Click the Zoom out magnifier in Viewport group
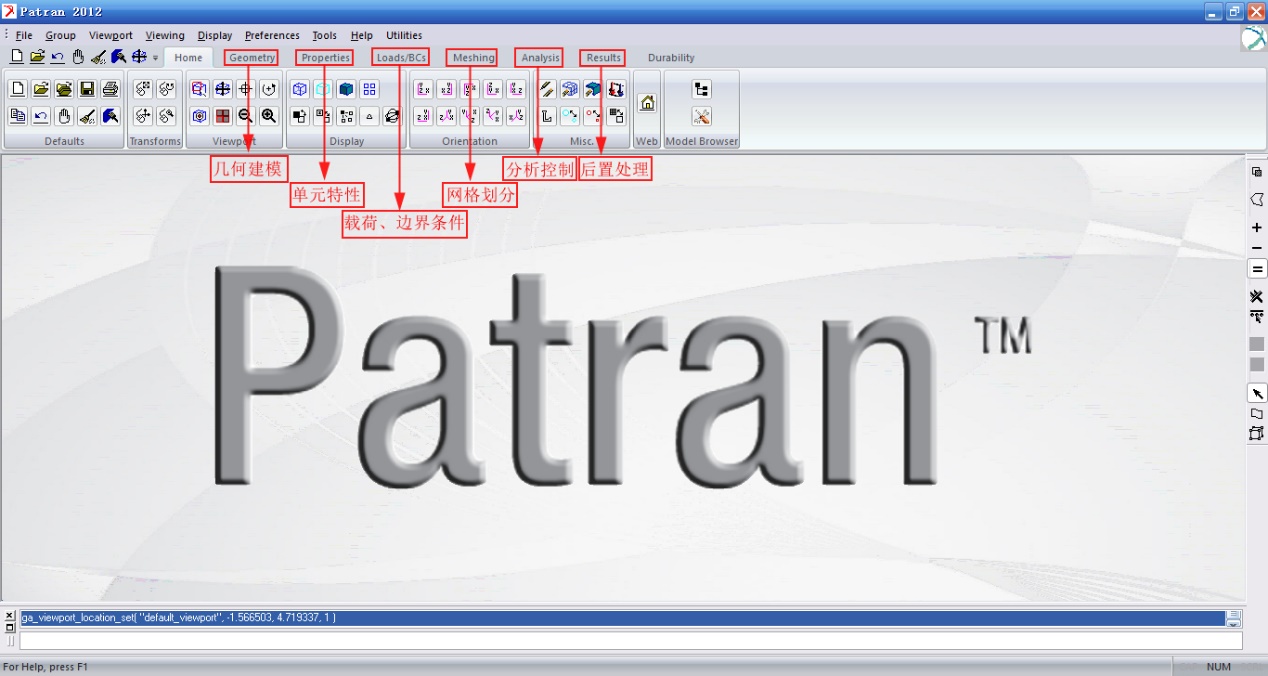This screenshot has width=1268, height=676. (x=246, y=116)
